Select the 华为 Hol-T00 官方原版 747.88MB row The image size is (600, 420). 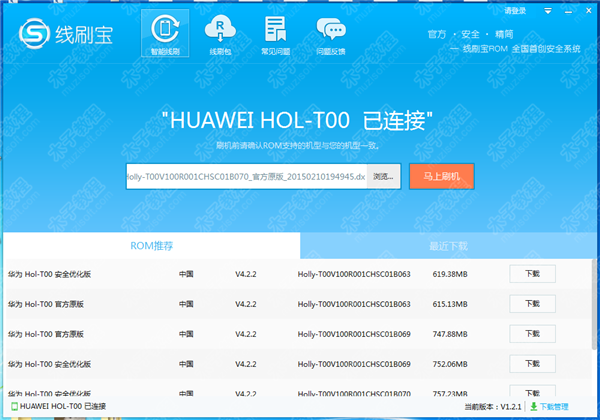298,334
